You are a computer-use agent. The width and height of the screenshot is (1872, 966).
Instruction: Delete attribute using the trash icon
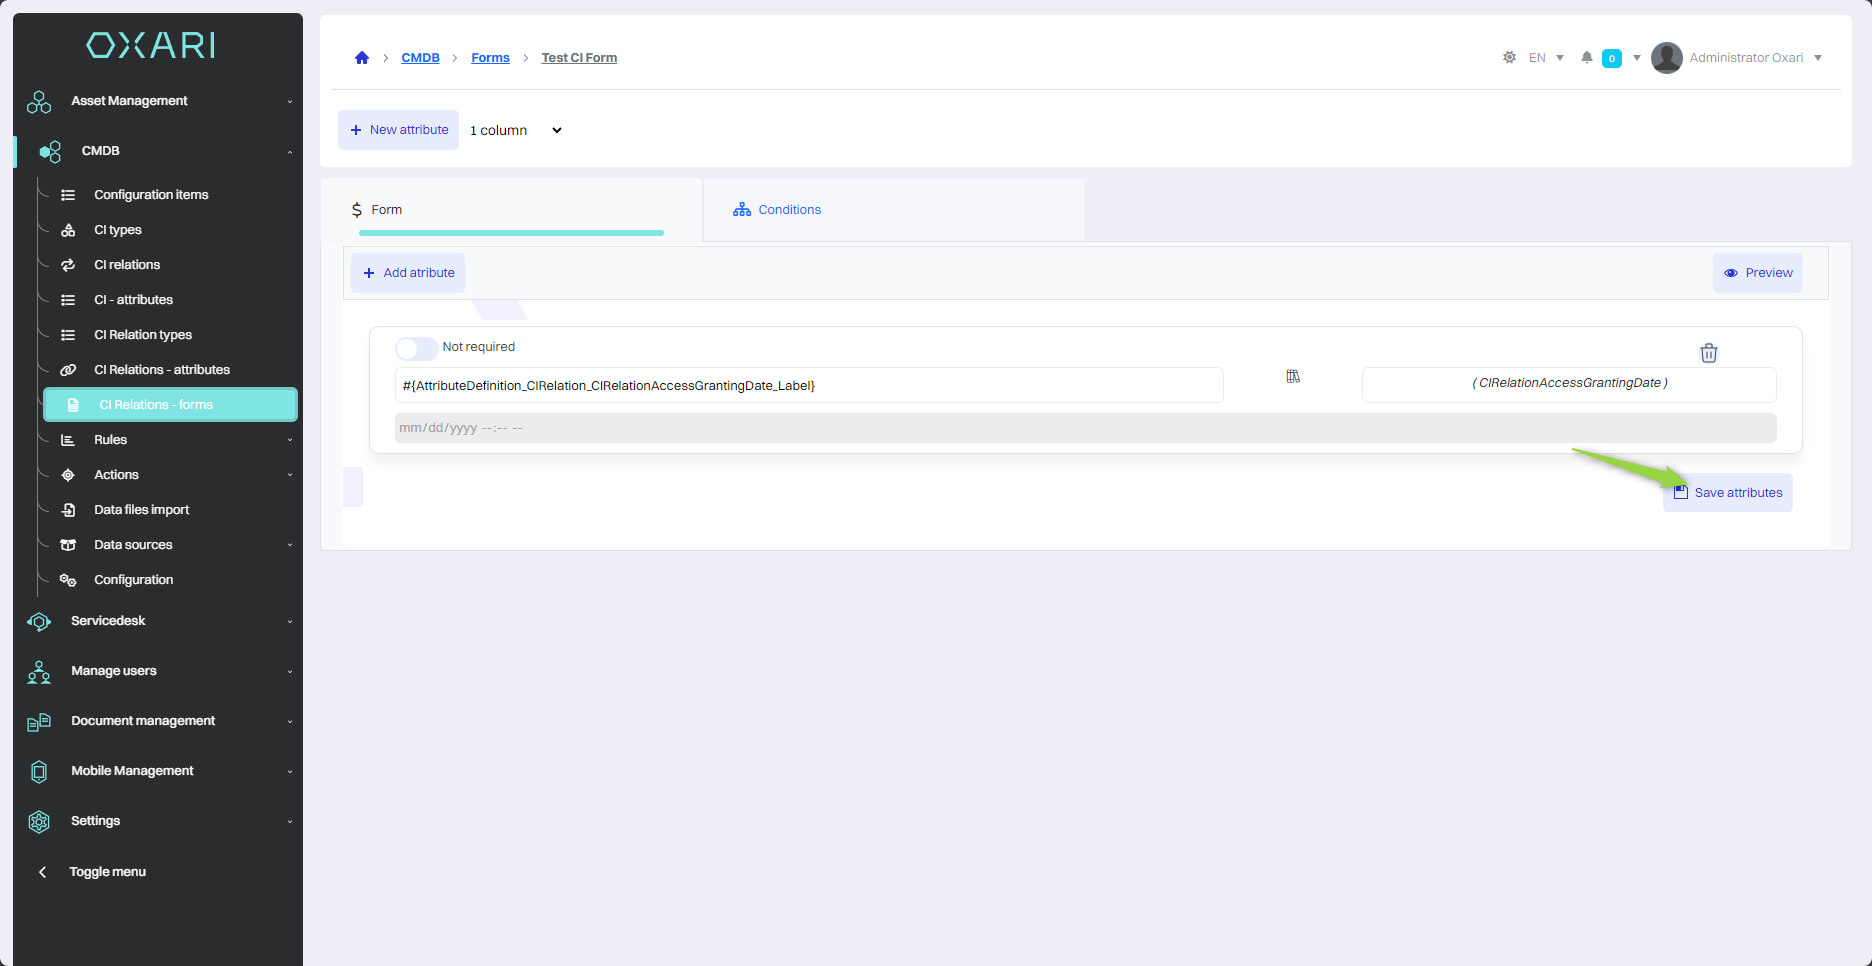[1708, 353]
